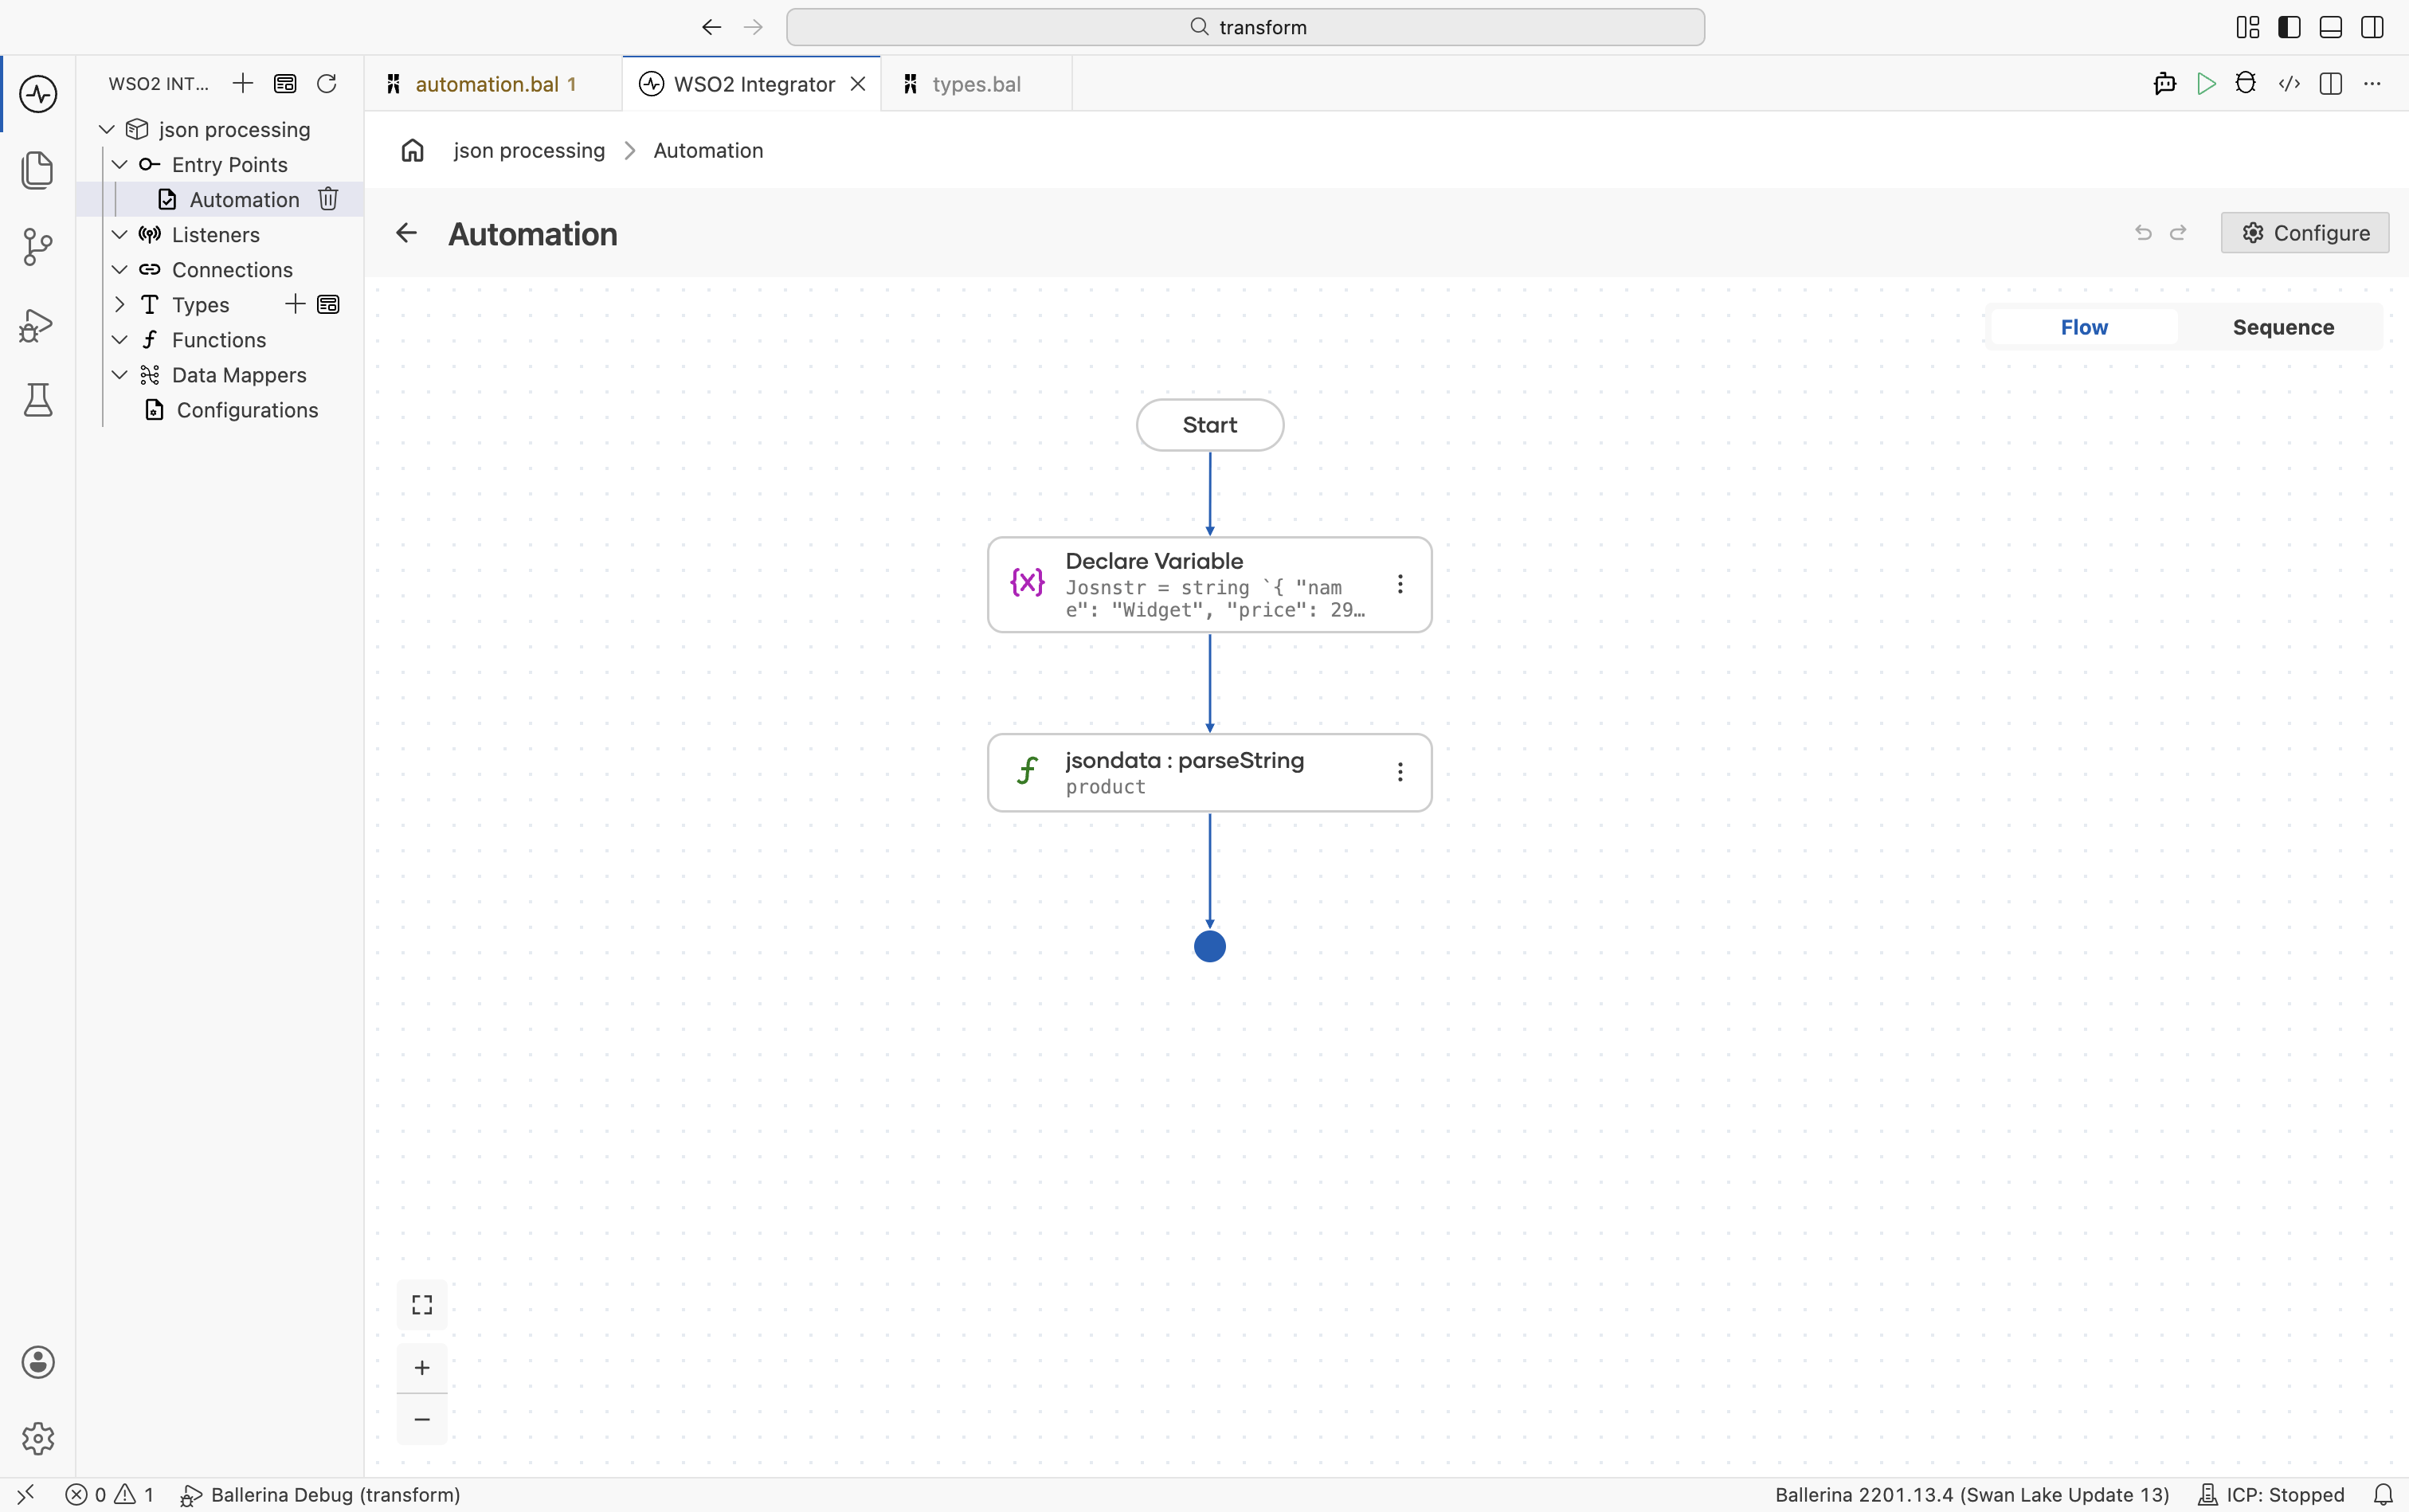Open Configurations in the project tree
Viewport: 2409px width, 1512px height.
(x=247, y=409)
